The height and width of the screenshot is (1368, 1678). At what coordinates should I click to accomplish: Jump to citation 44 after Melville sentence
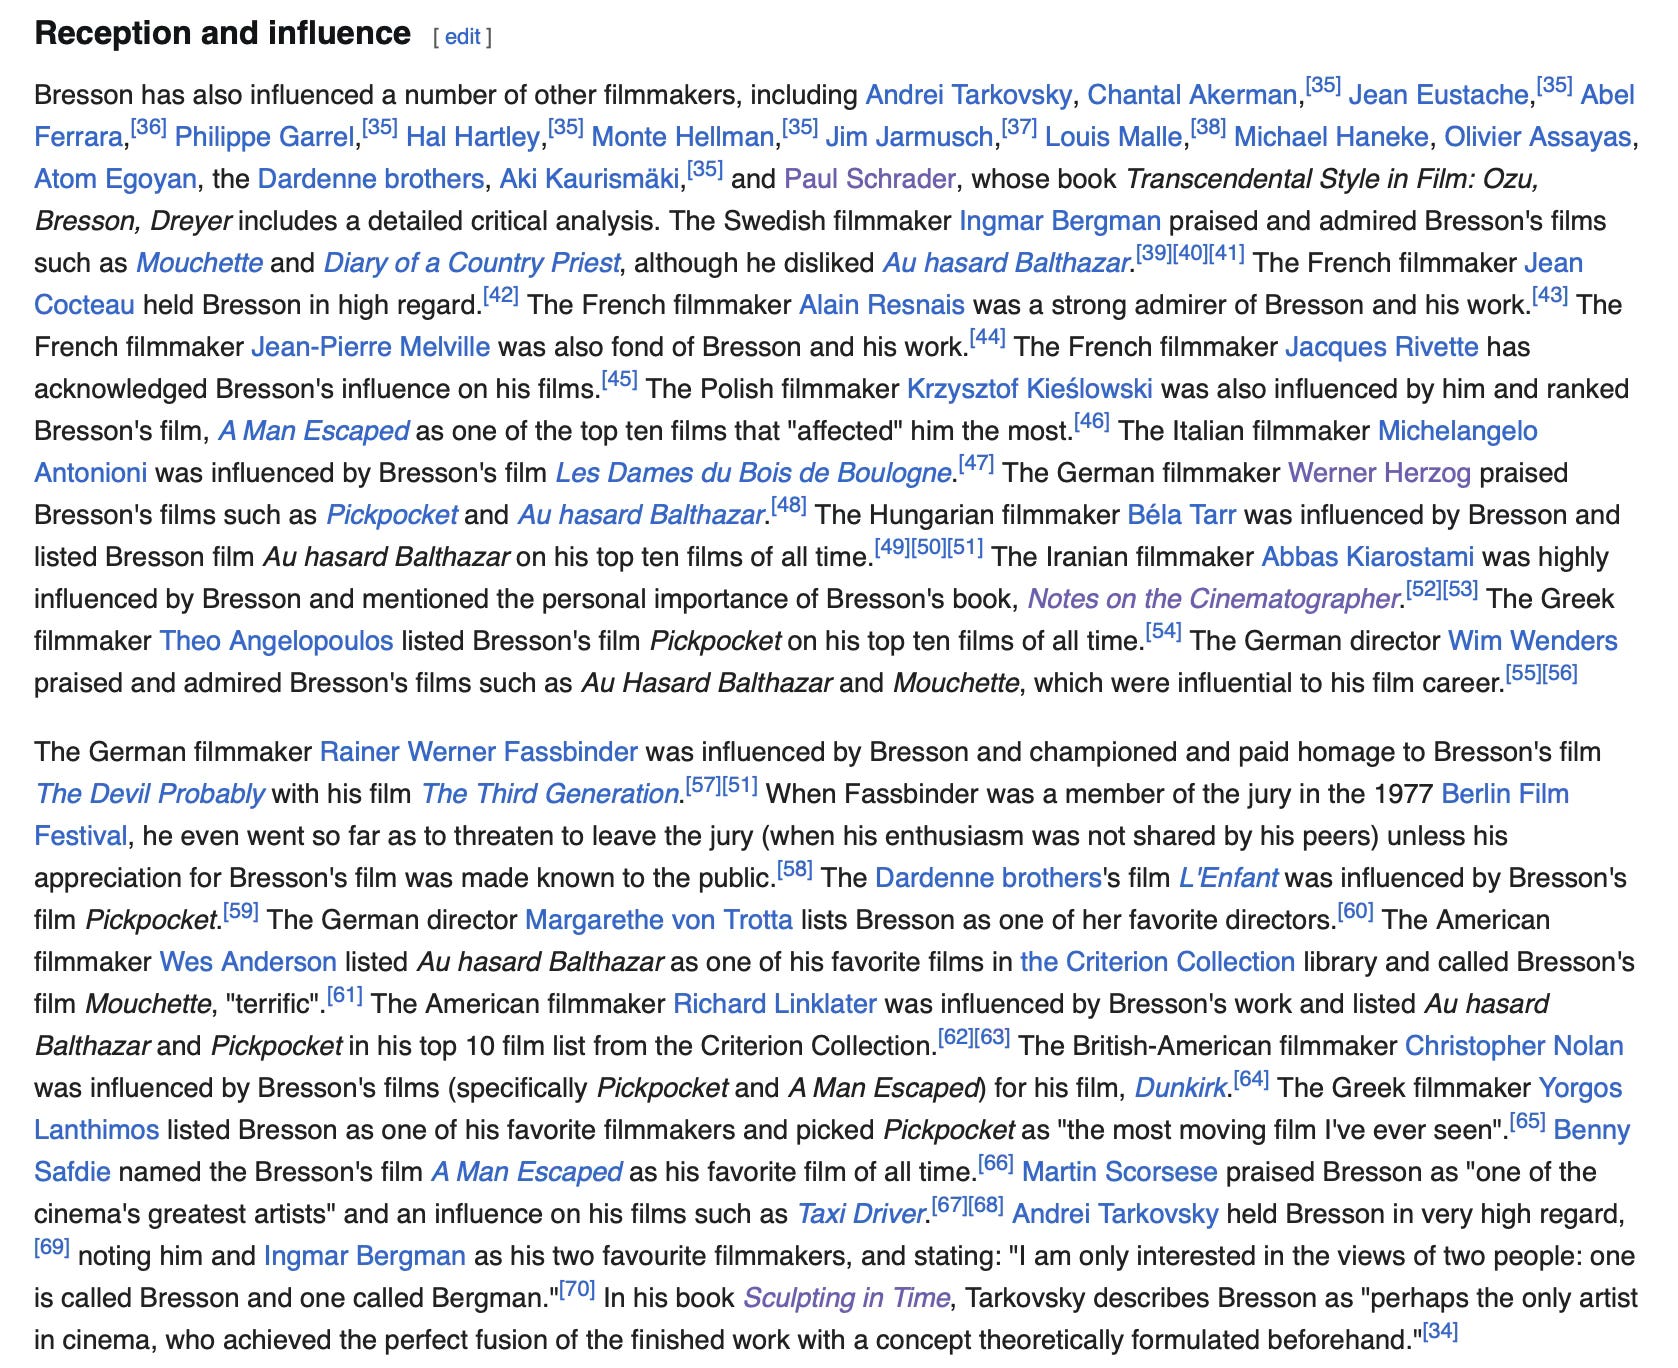point(988,337)
